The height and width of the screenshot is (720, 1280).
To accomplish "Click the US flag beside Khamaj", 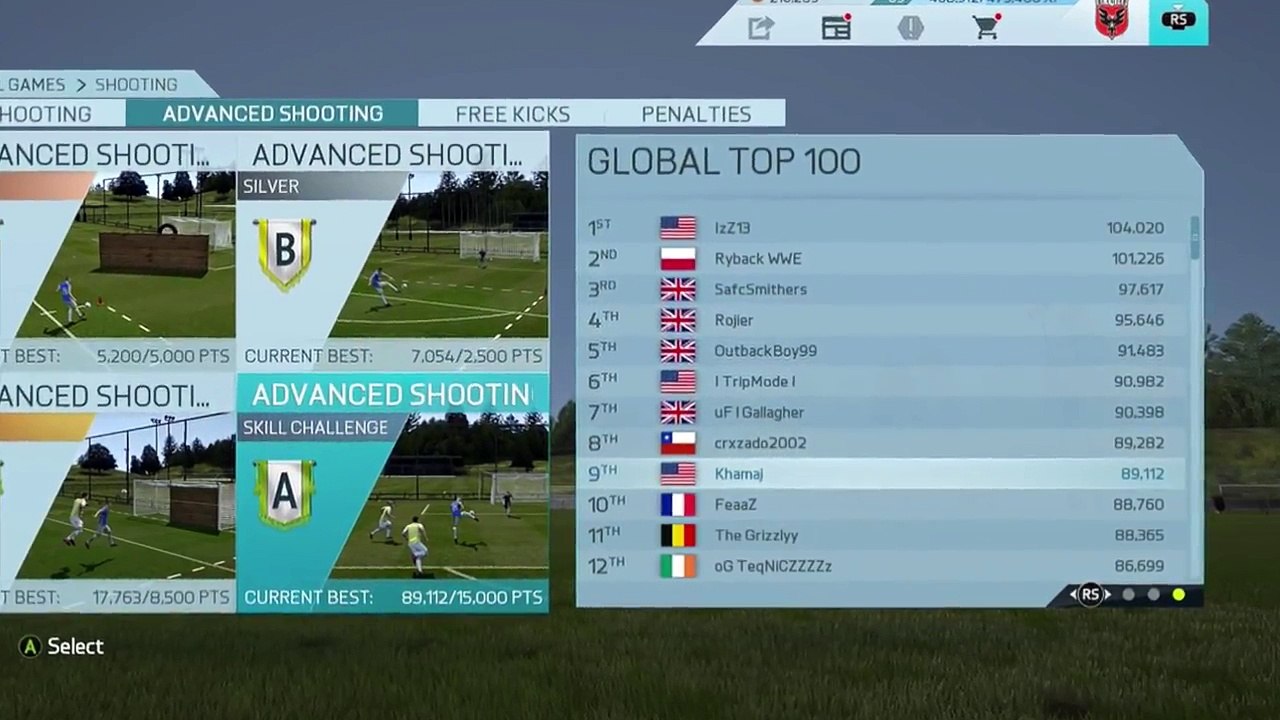I will [678, 474].
